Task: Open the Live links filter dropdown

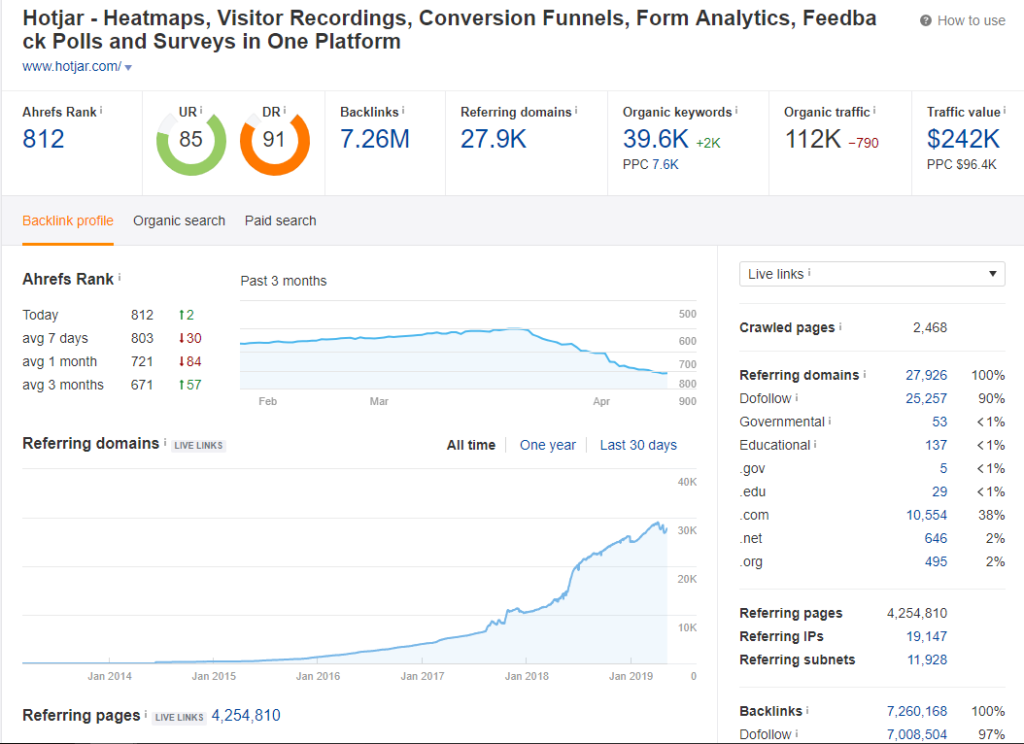Action: pyautogui.click(x=871, y=273)
